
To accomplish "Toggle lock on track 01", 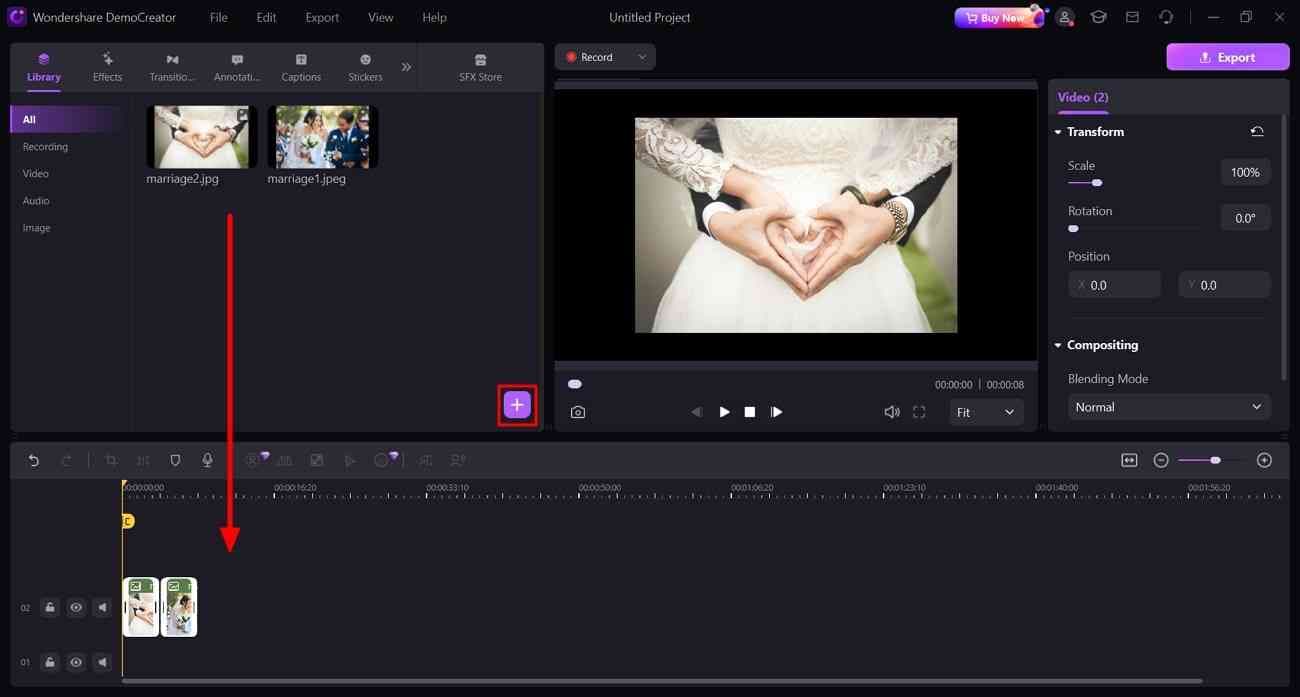I will [x=49, y=662].
